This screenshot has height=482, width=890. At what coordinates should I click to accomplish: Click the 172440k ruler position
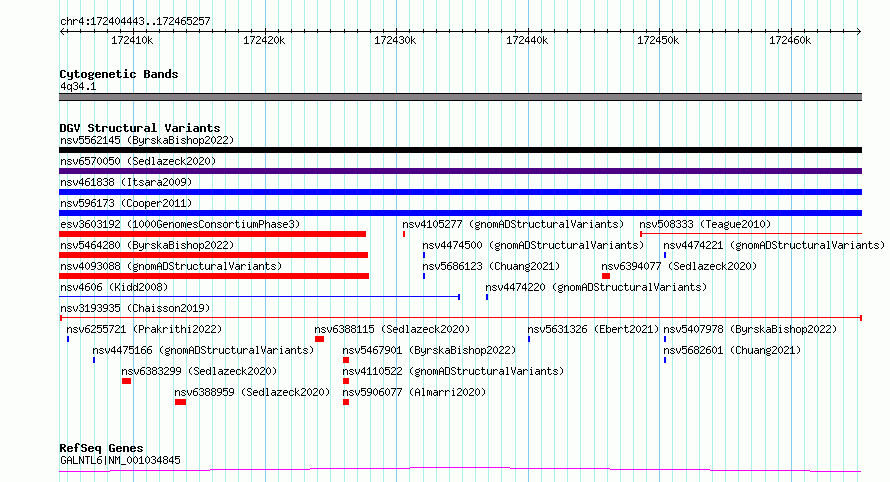[x=527, y=40]
